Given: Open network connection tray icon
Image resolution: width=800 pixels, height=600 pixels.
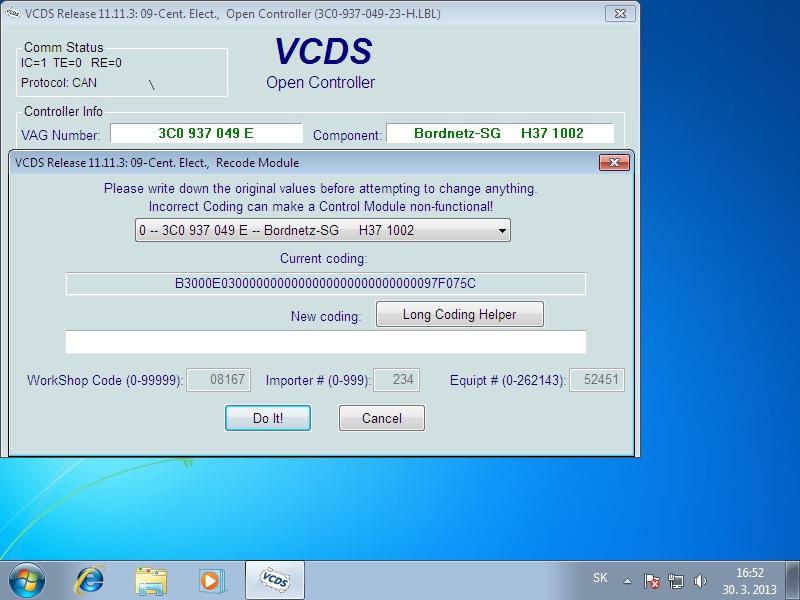Looking at the screenshot, I should click(x=676, y=581).
